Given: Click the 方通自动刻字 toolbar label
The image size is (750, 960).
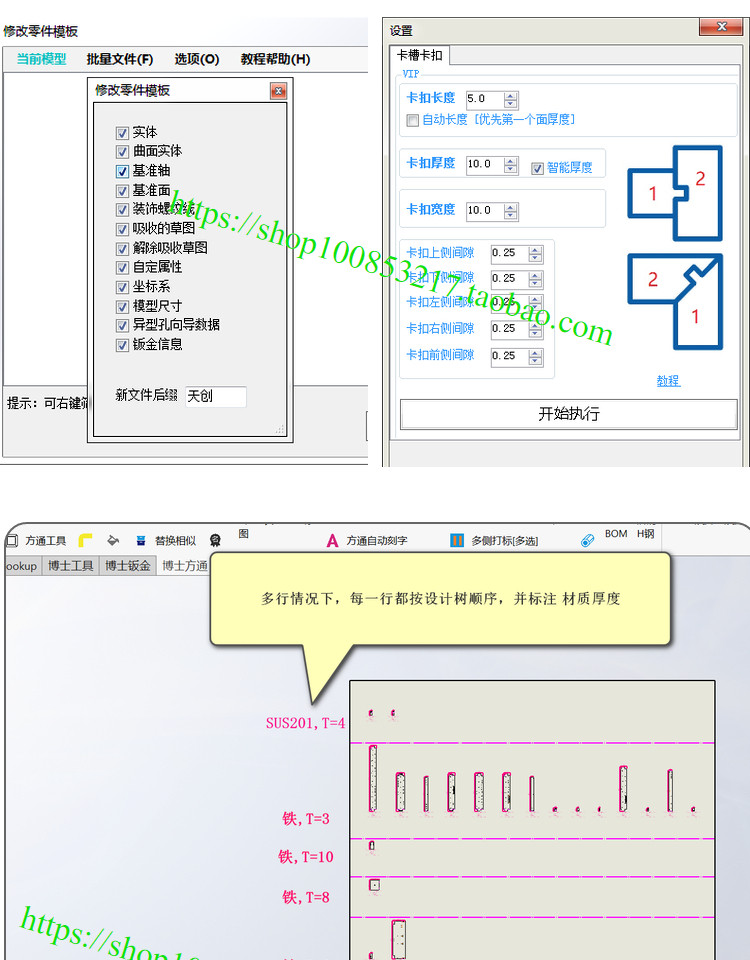Looking at the screenshot, I should [377, 541].
